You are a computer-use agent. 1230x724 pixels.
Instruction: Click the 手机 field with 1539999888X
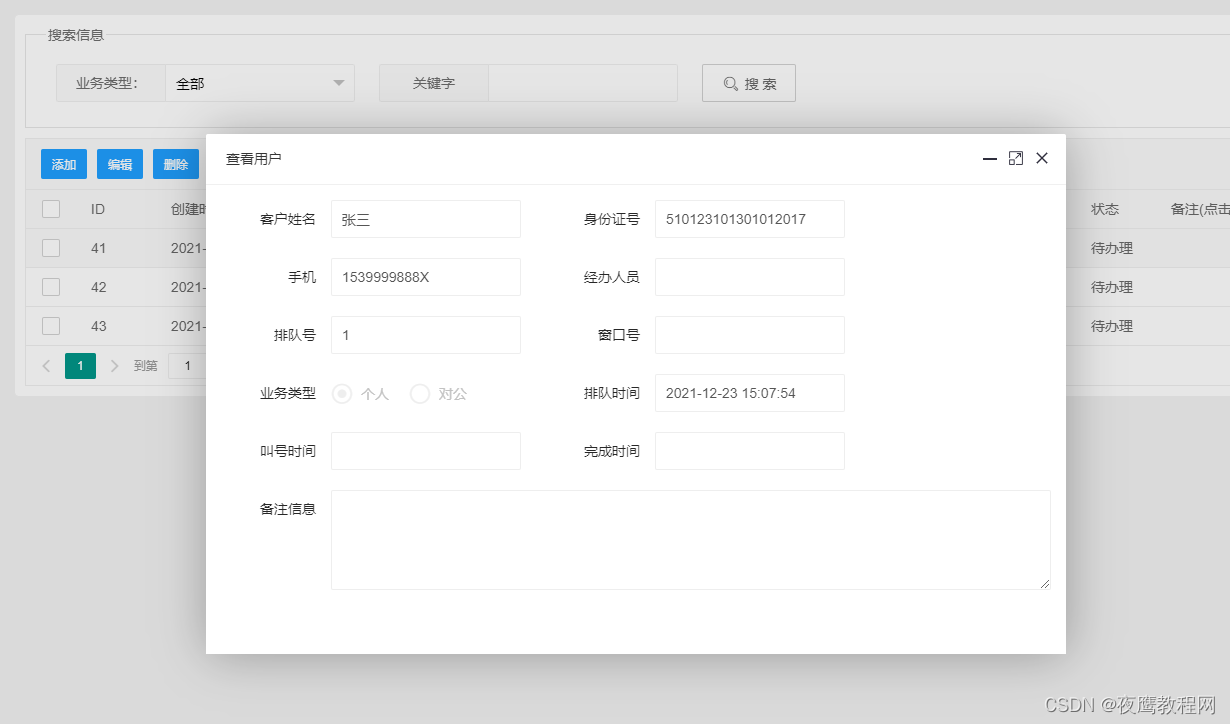(x=426, y=277)
